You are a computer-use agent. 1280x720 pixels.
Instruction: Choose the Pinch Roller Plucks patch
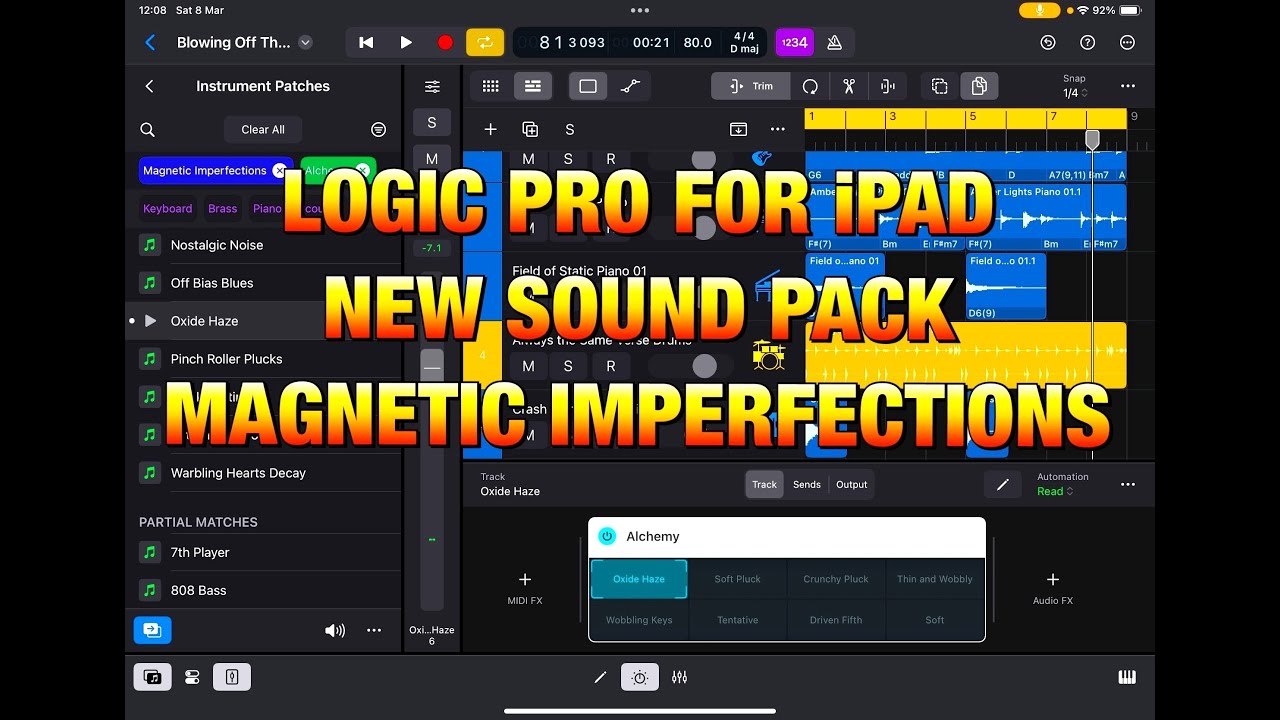tap(263, 359)
